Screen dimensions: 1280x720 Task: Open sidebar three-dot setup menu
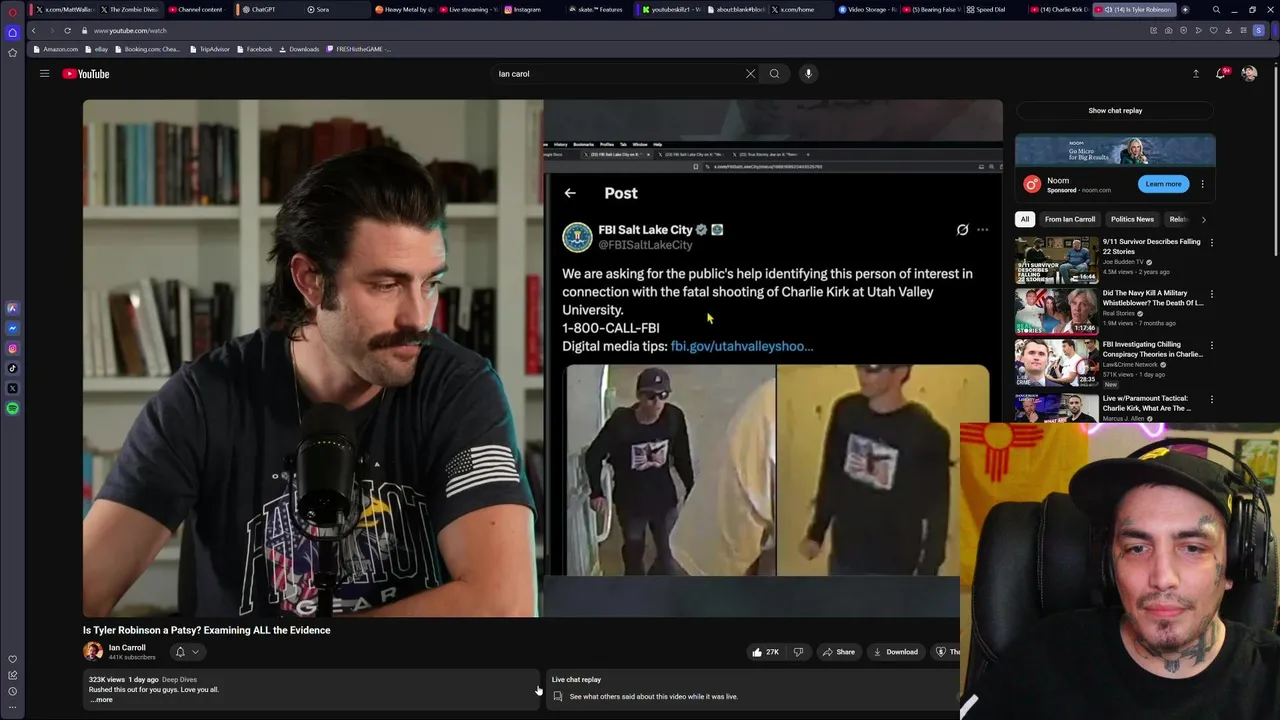tap(12, 707)
